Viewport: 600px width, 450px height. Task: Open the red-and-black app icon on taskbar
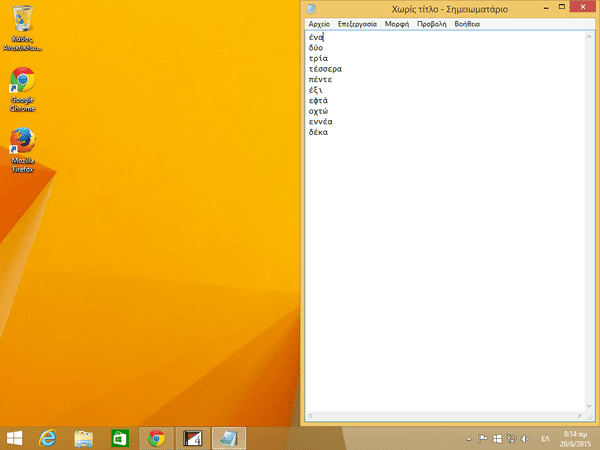192,439
